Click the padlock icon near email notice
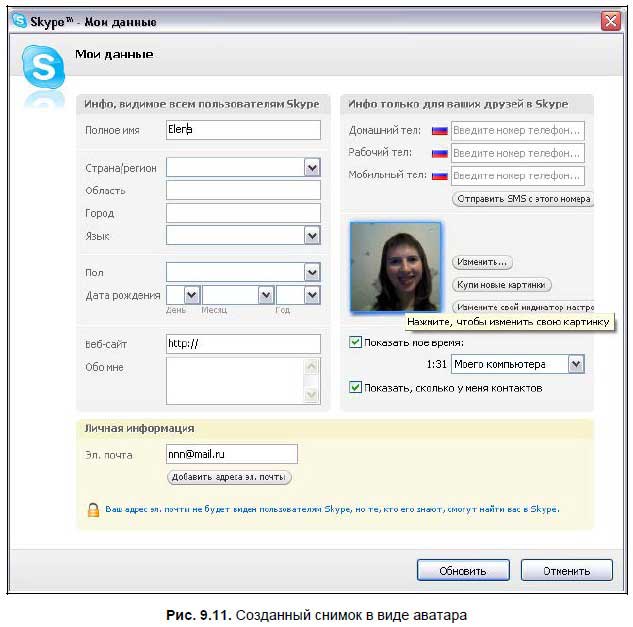The height and width of the screenshot is (627, 633). (92, 509)
